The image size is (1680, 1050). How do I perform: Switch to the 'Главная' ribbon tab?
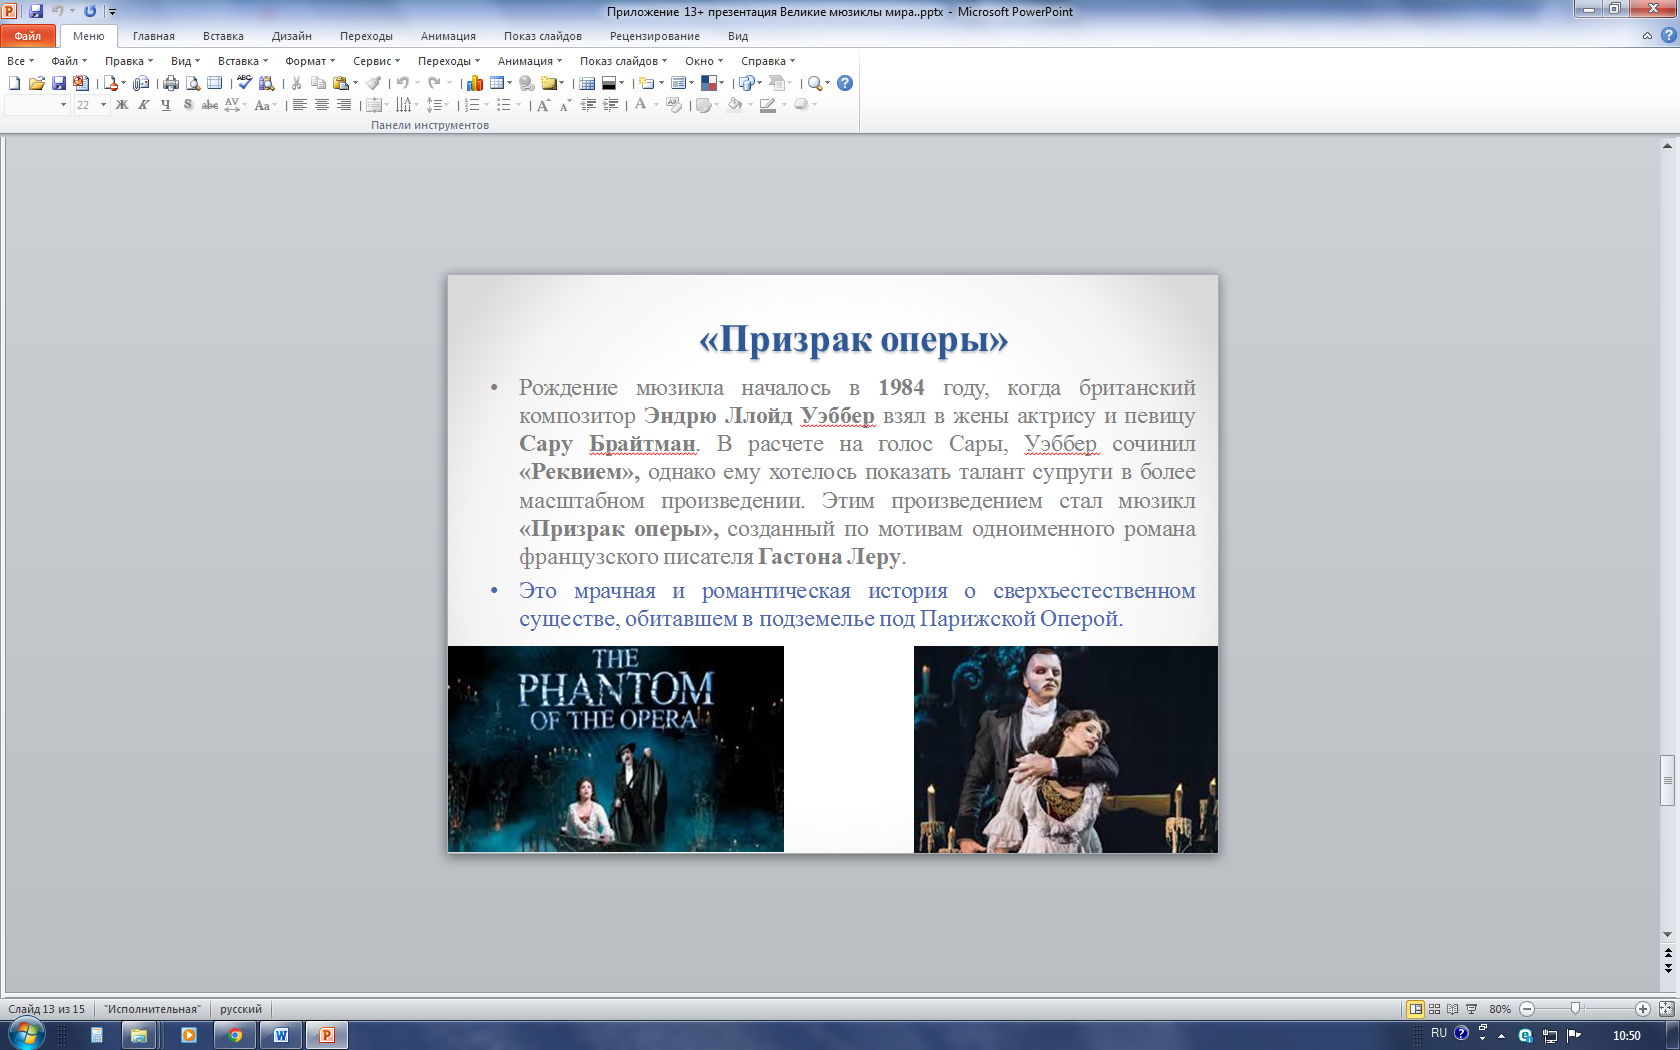[x=154, y=36]
